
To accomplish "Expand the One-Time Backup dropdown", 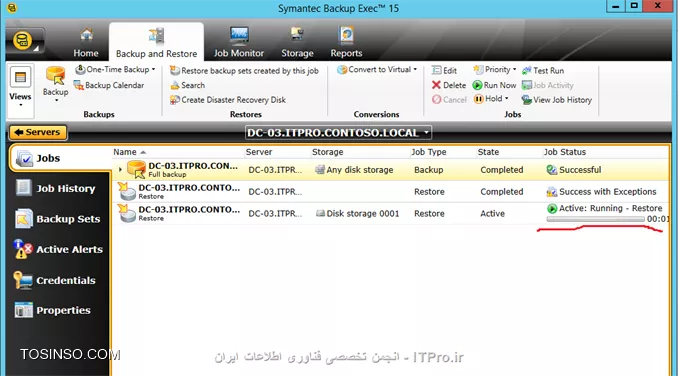I will (x=115, y=70).
